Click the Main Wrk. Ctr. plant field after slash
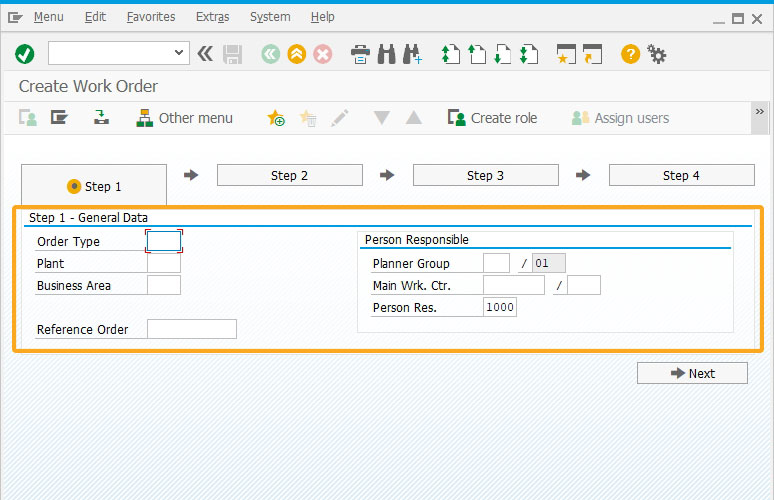The image size is (774, 500). pos(584,285)
